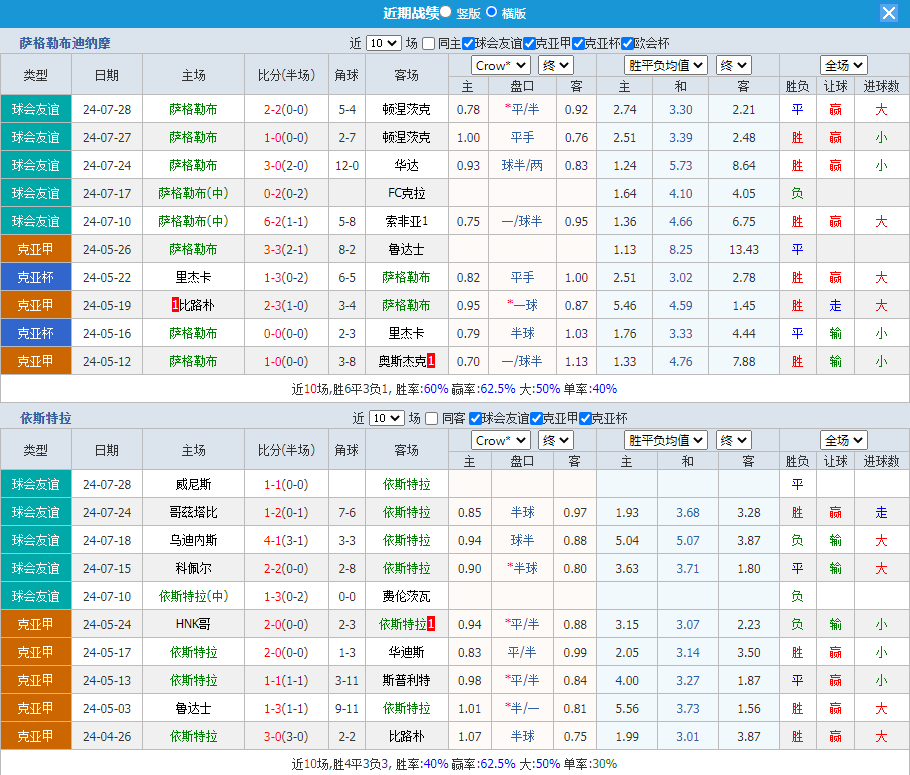View the 4-1(3-1) match score
The height and width of the screenshot is (775, 910).
pos(286,540)
